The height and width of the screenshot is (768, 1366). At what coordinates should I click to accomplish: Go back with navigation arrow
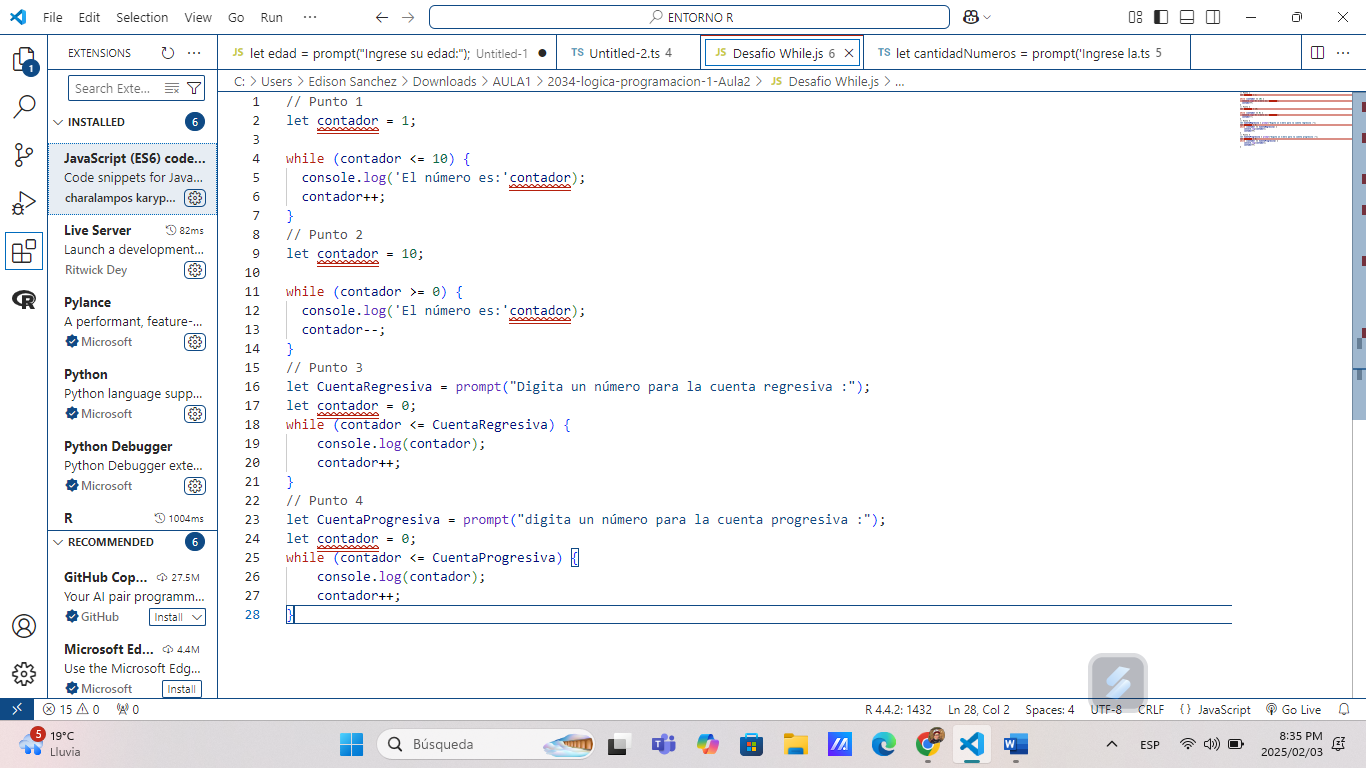(x=381, y=17)
